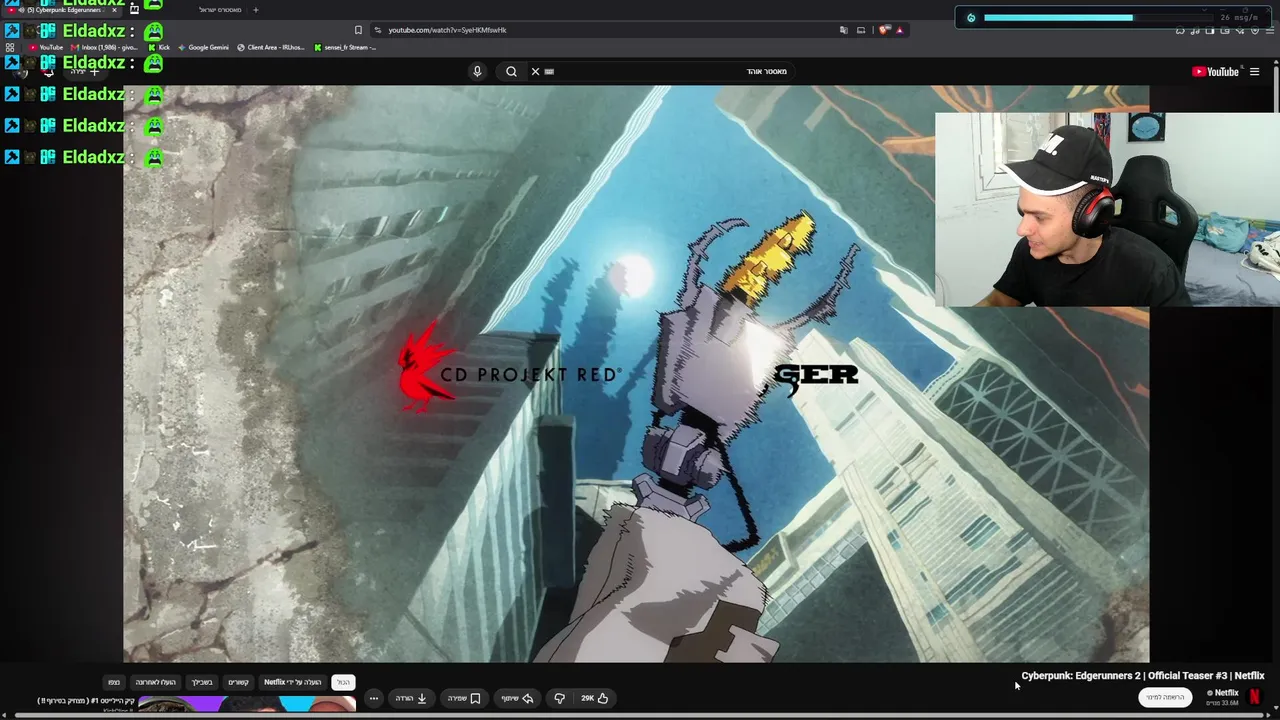Go to YouTube home via the logo
This screenshot has width=1280, height=720.
click(1215, 71)
